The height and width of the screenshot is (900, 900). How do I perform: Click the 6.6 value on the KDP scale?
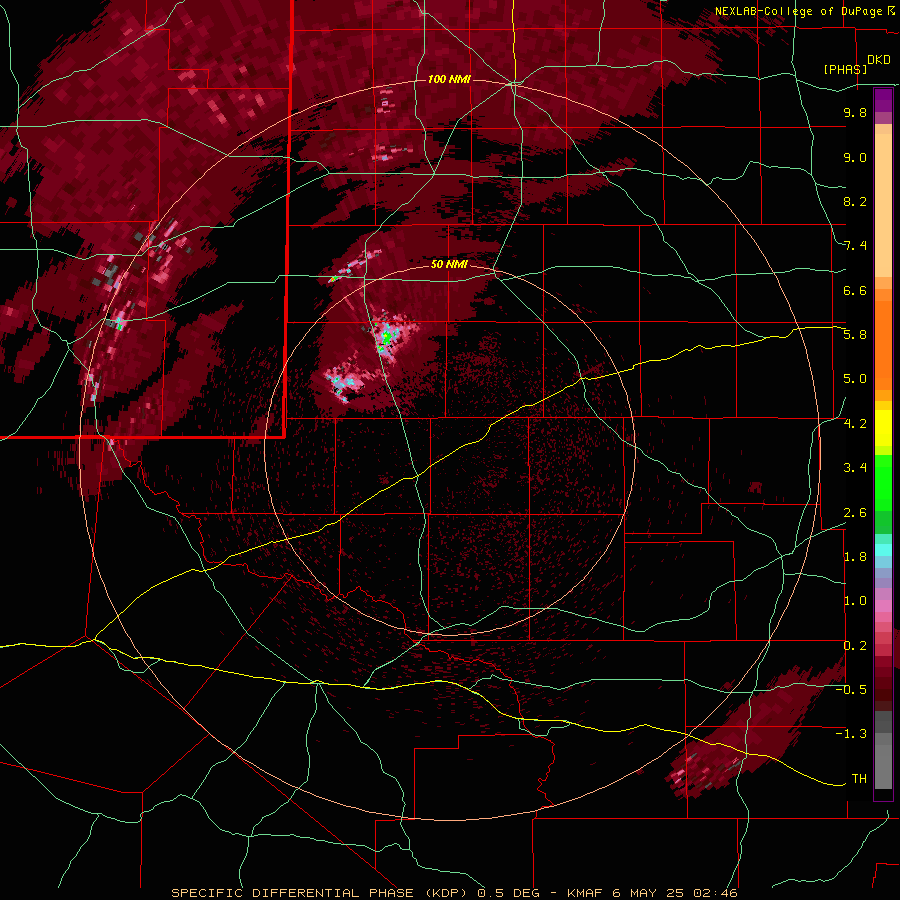click(x=855, y=290)
